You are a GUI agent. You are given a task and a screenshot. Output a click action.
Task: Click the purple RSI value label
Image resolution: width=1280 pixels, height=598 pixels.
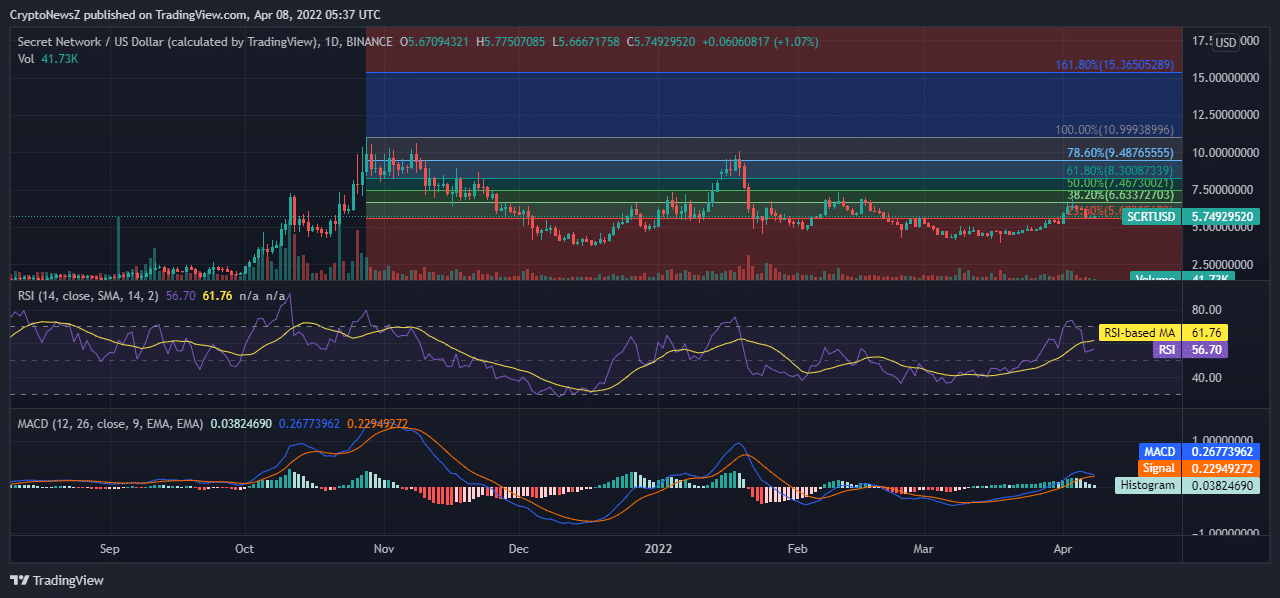click(x=1165, y=350)
